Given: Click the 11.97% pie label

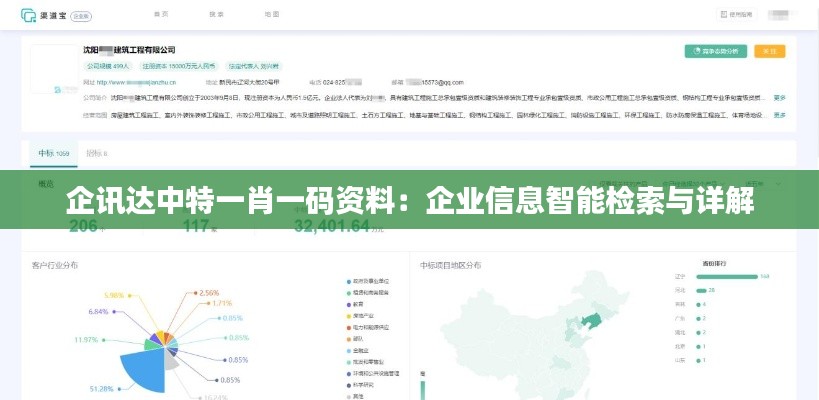Looking at the screenshot, I should (x=86, y=340).
